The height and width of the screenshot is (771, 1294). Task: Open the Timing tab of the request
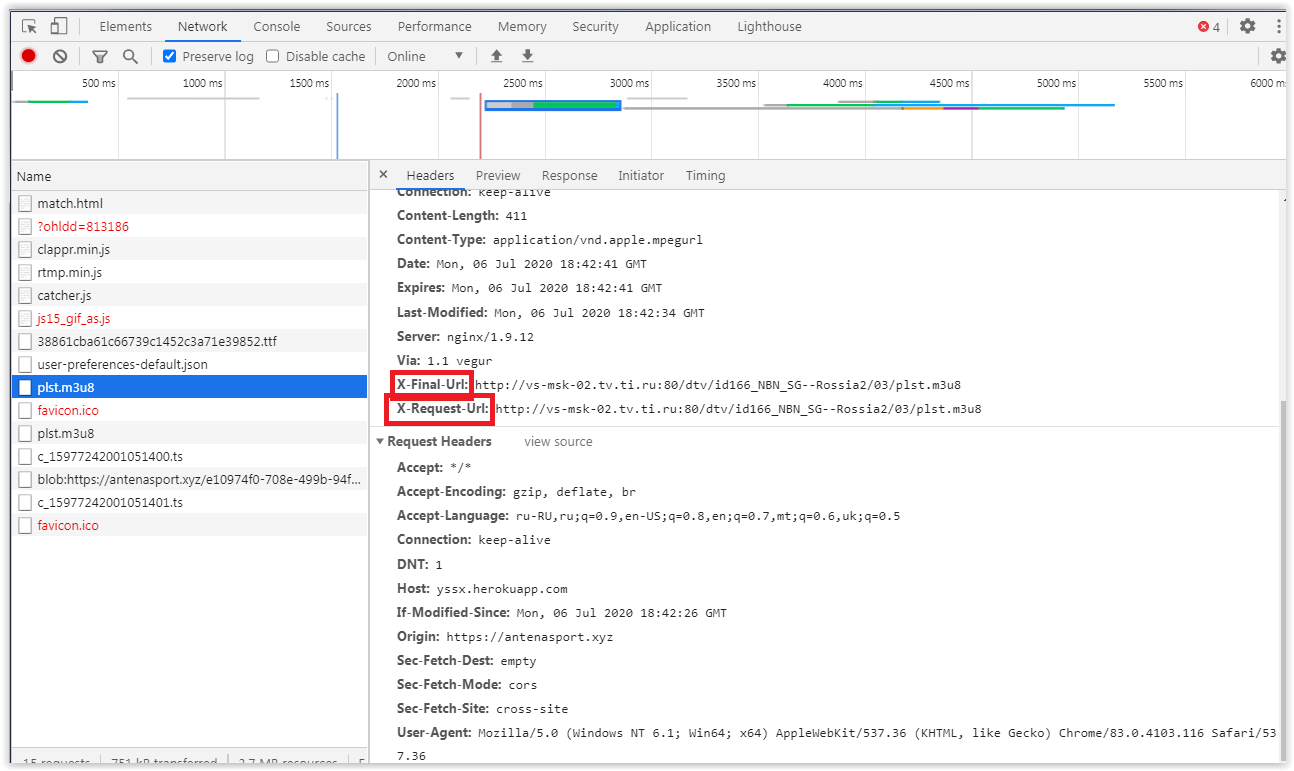coord(705,176)
